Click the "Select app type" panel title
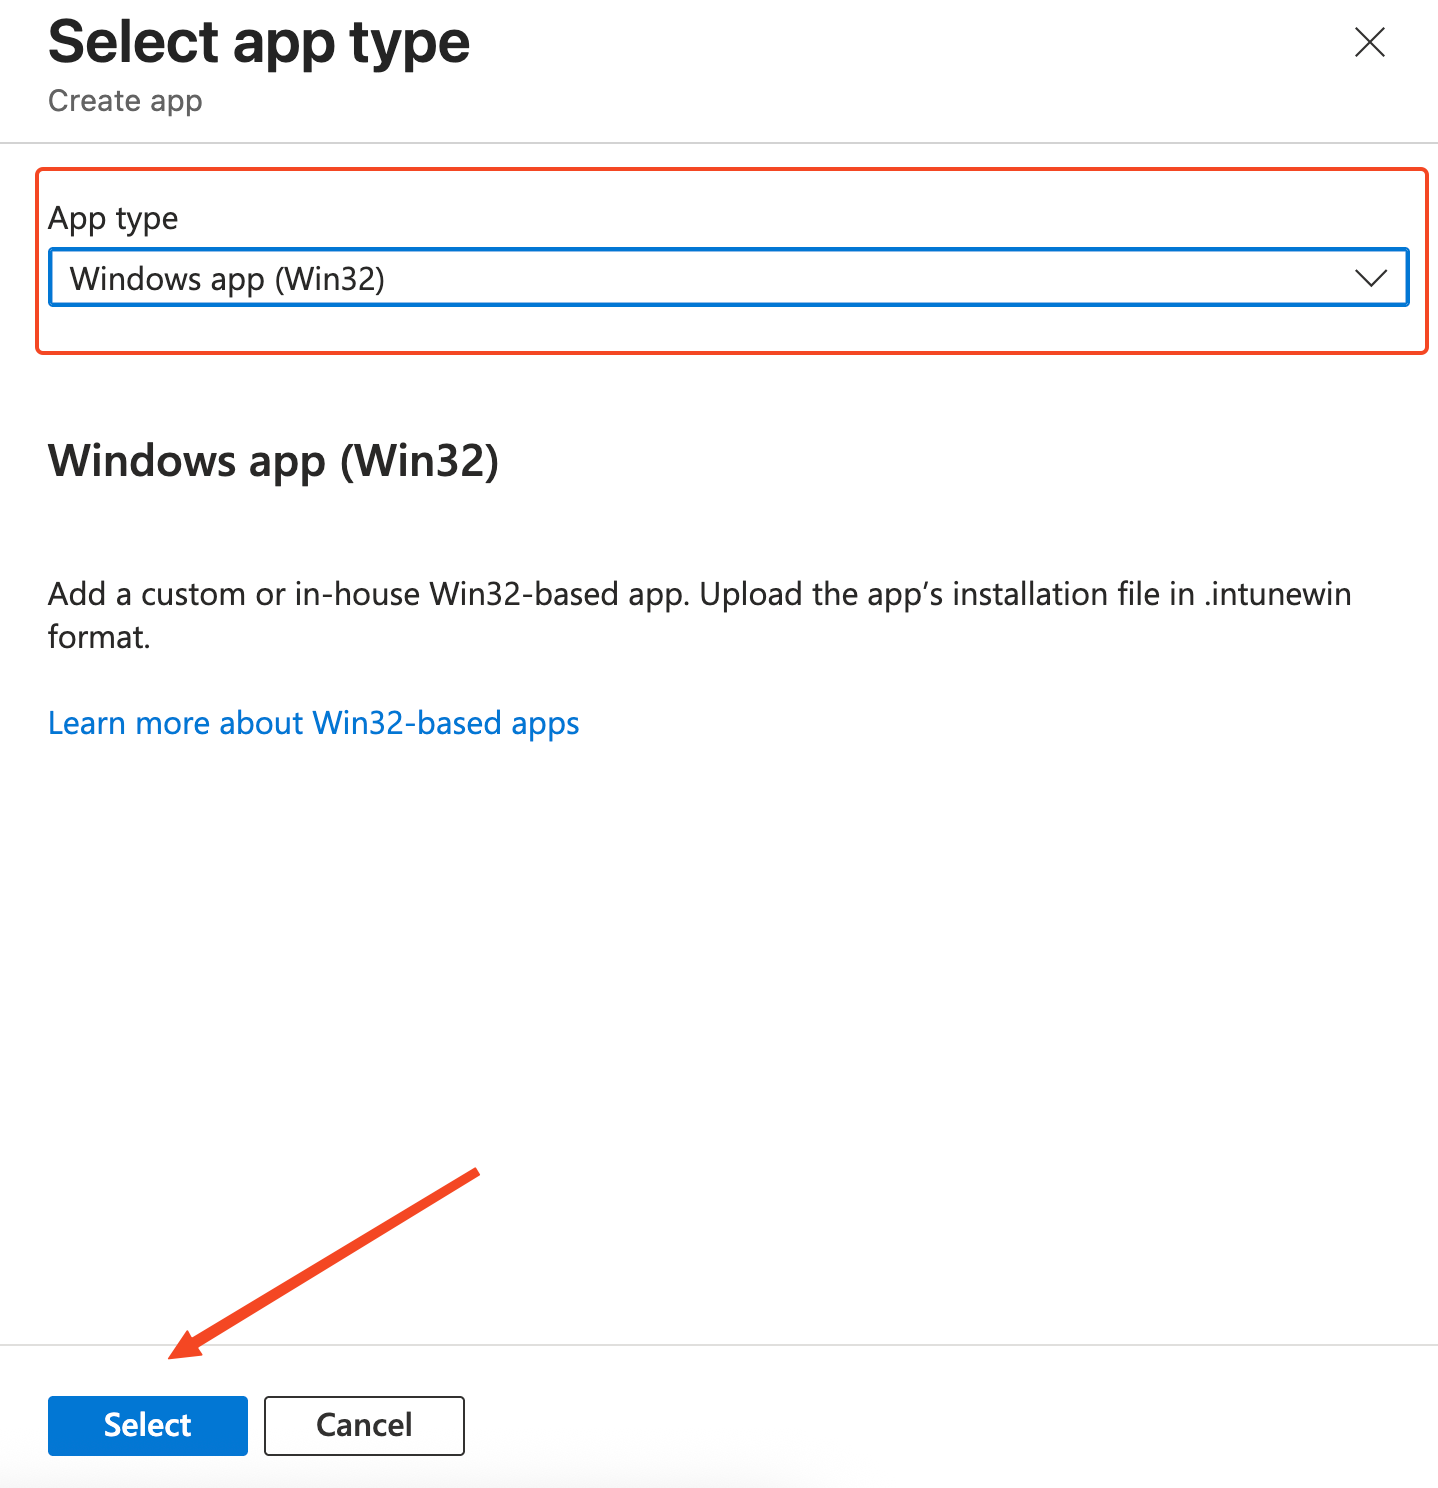 259,42
